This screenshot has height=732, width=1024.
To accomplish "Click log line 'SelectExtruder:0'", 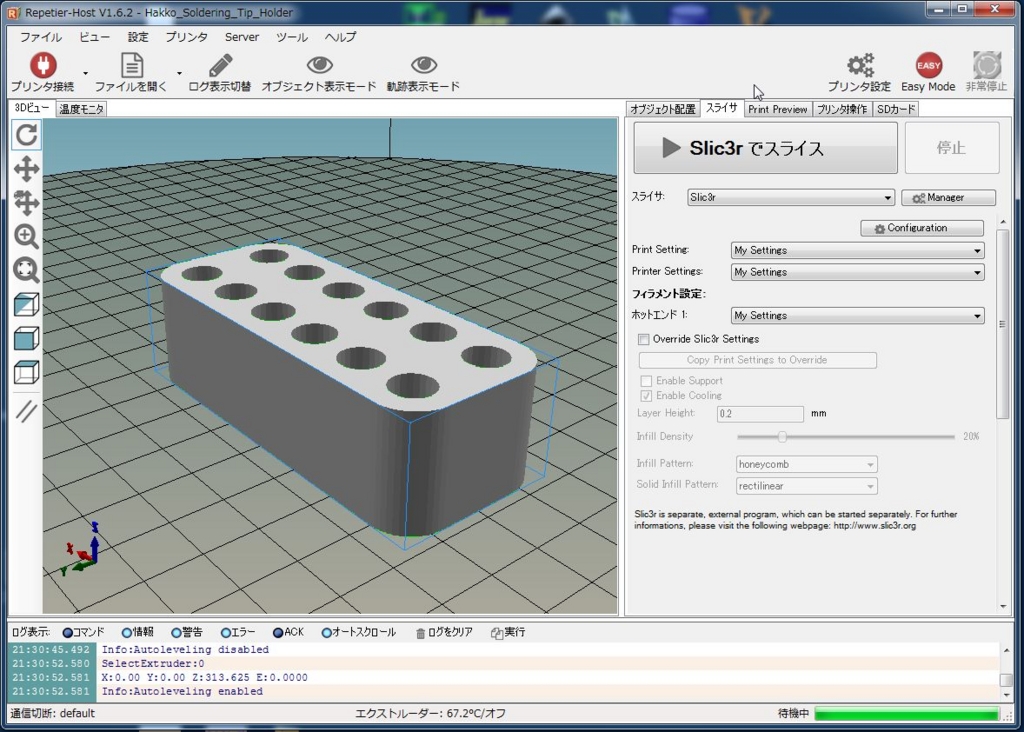I will coord(153,663).
